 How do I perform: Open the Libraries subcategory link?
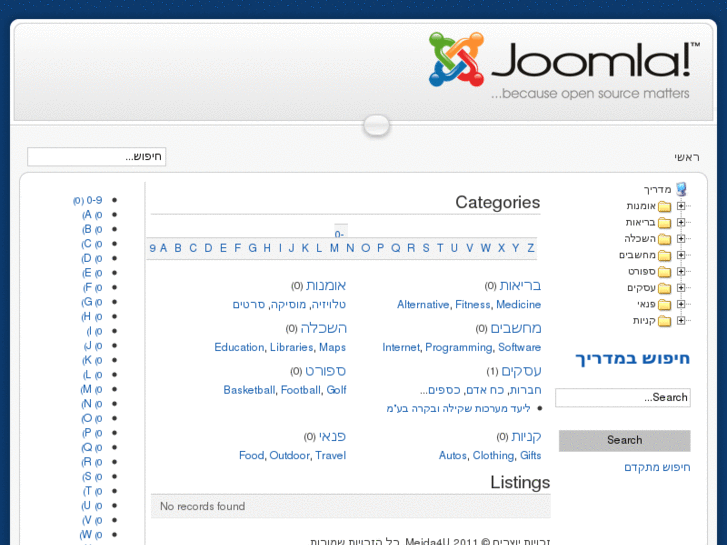click(292, 347)
